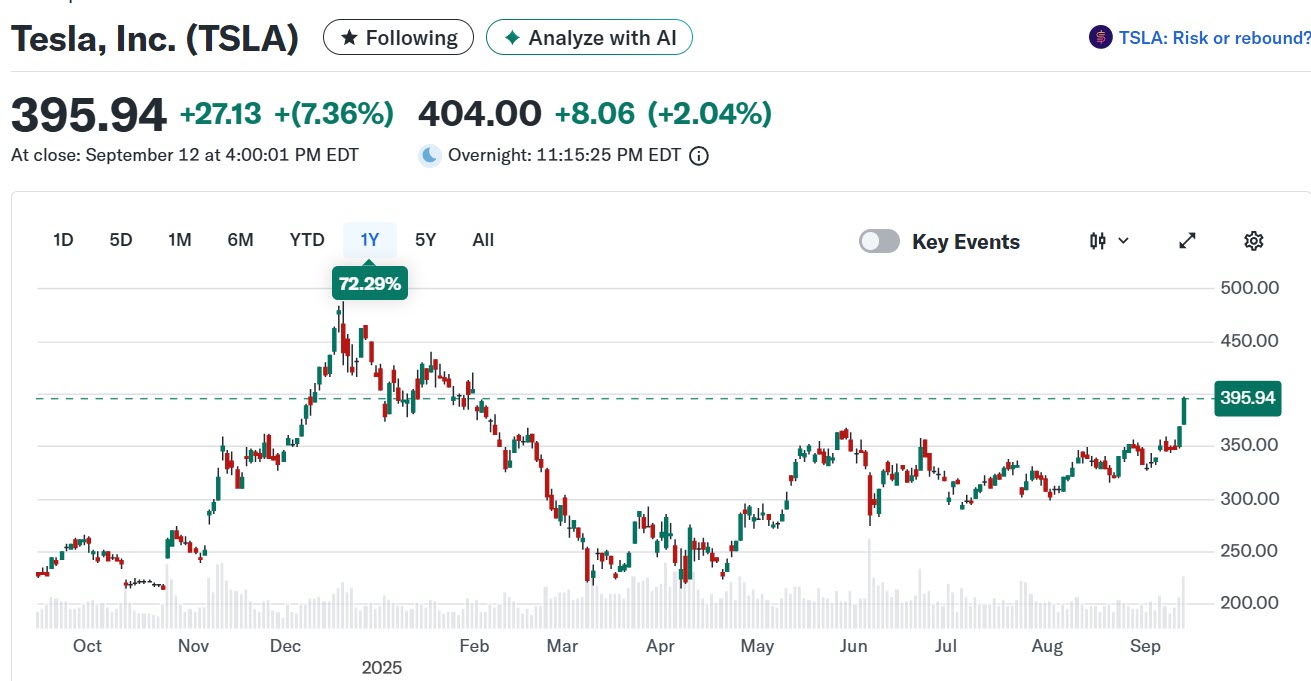Open chart settings gear

(x=1254, y=241)
